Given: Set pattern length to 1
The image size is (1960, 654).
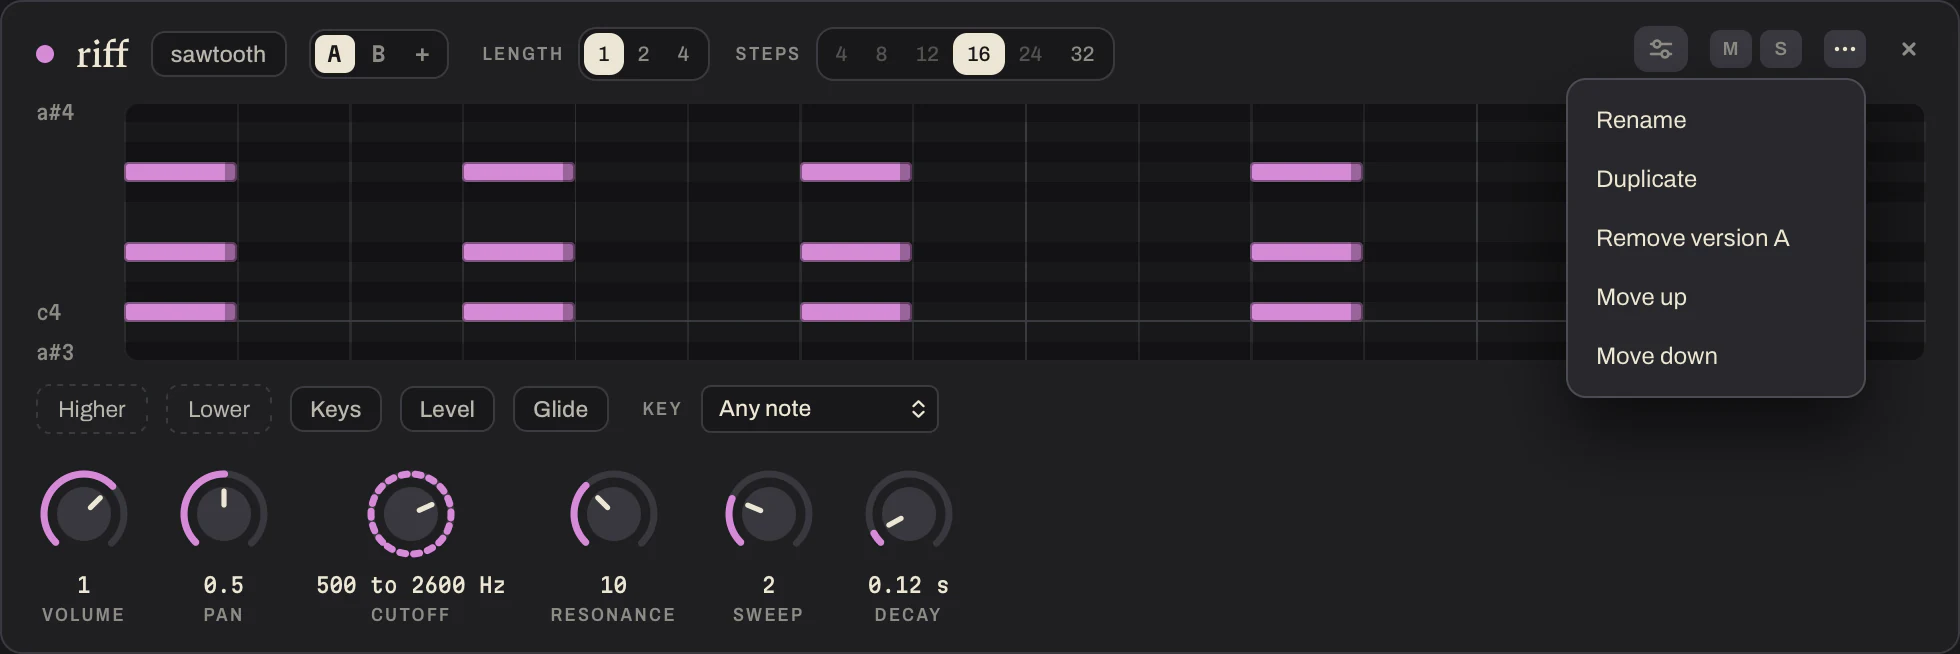Looking at the screenshot, I should coord(604,54).
